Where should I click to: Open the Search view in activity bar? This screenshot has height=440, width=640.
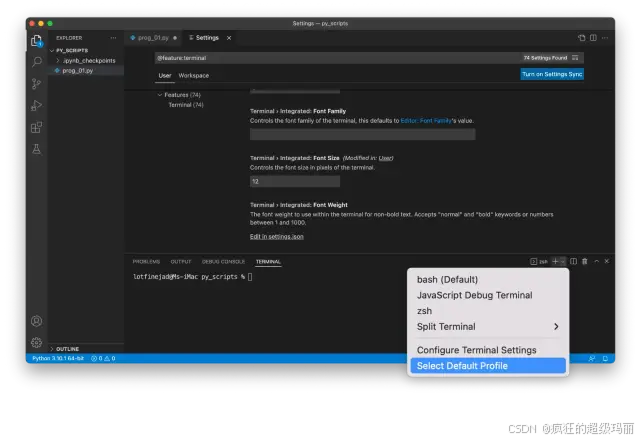click(x=36, y=62)
